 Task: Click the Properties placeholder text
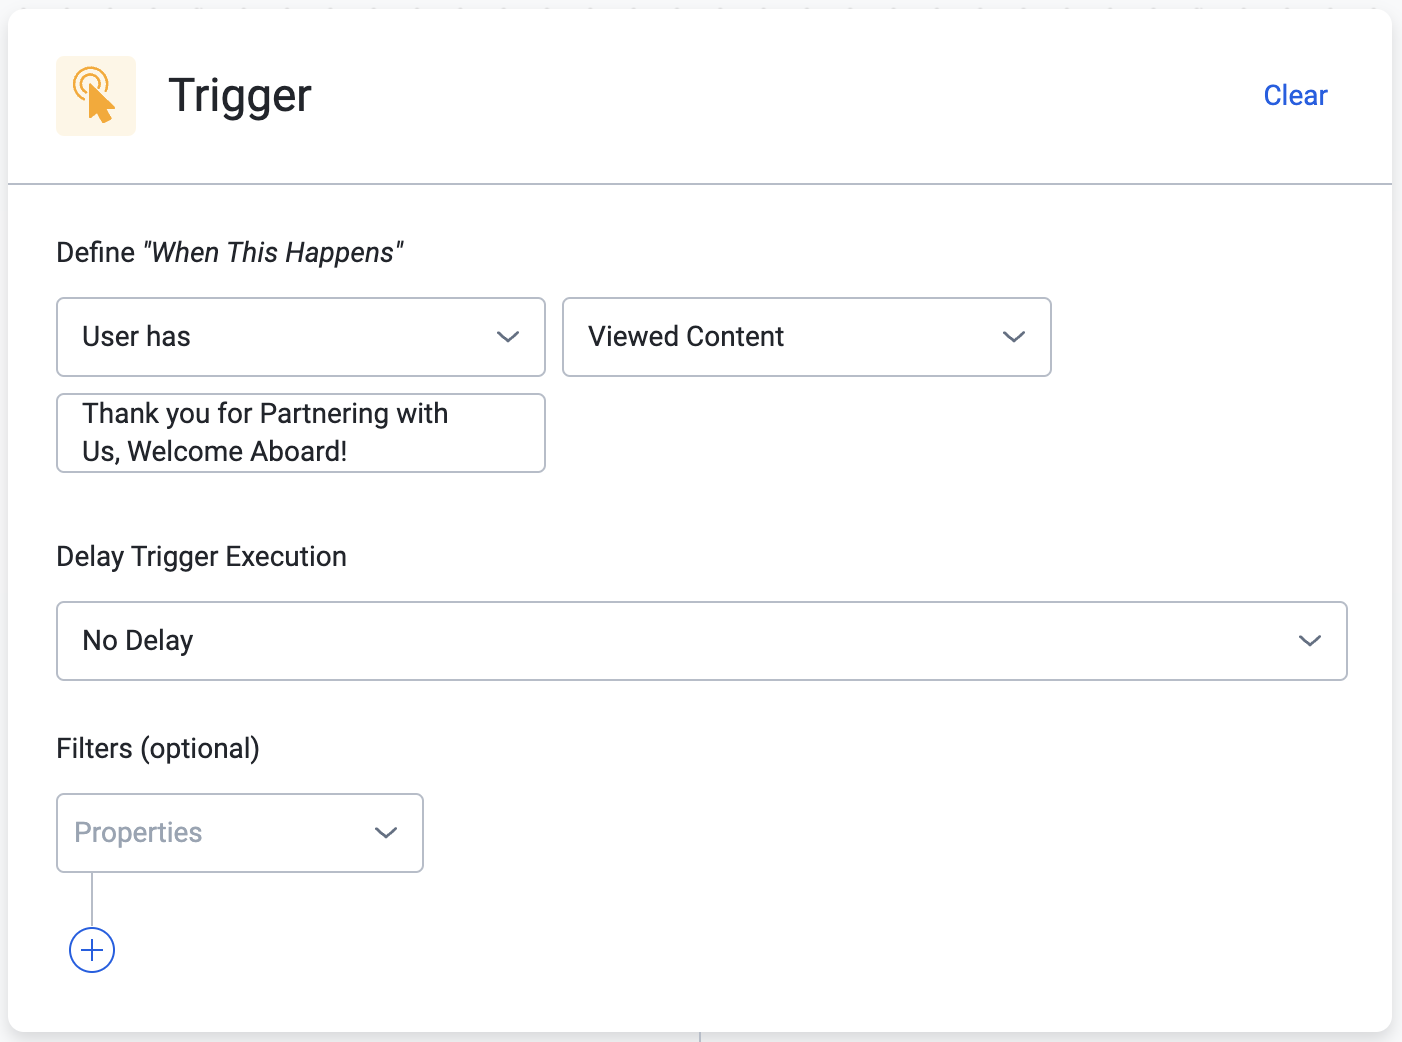(x=138, y=833)
